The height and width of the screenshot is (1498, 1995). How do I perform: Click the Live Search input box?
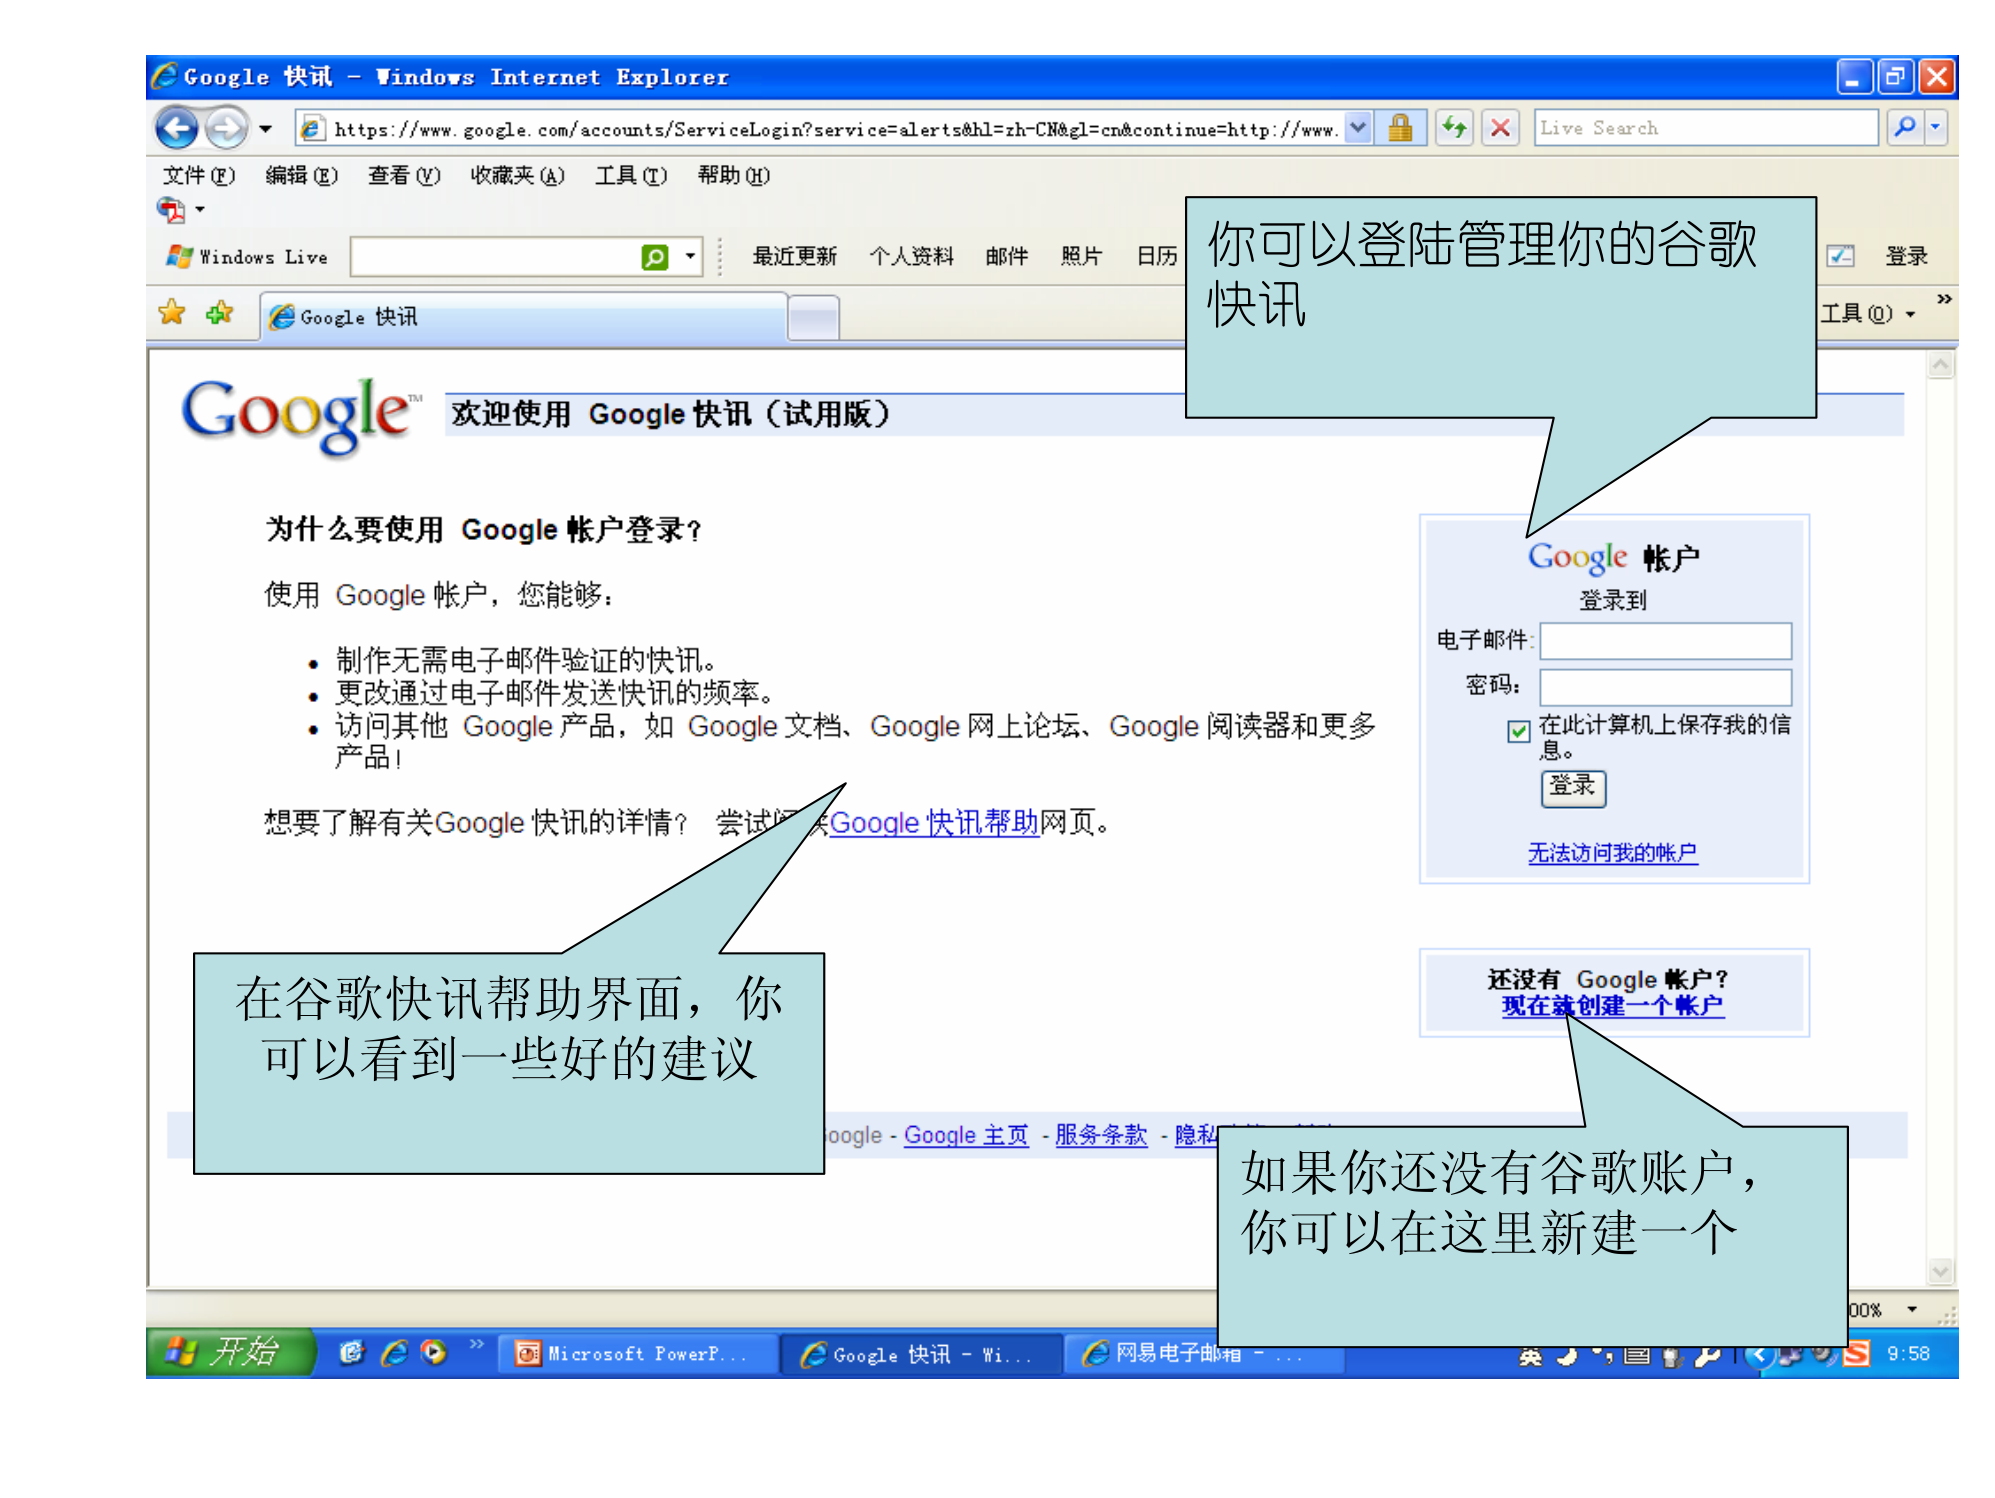coord(1706,128)
